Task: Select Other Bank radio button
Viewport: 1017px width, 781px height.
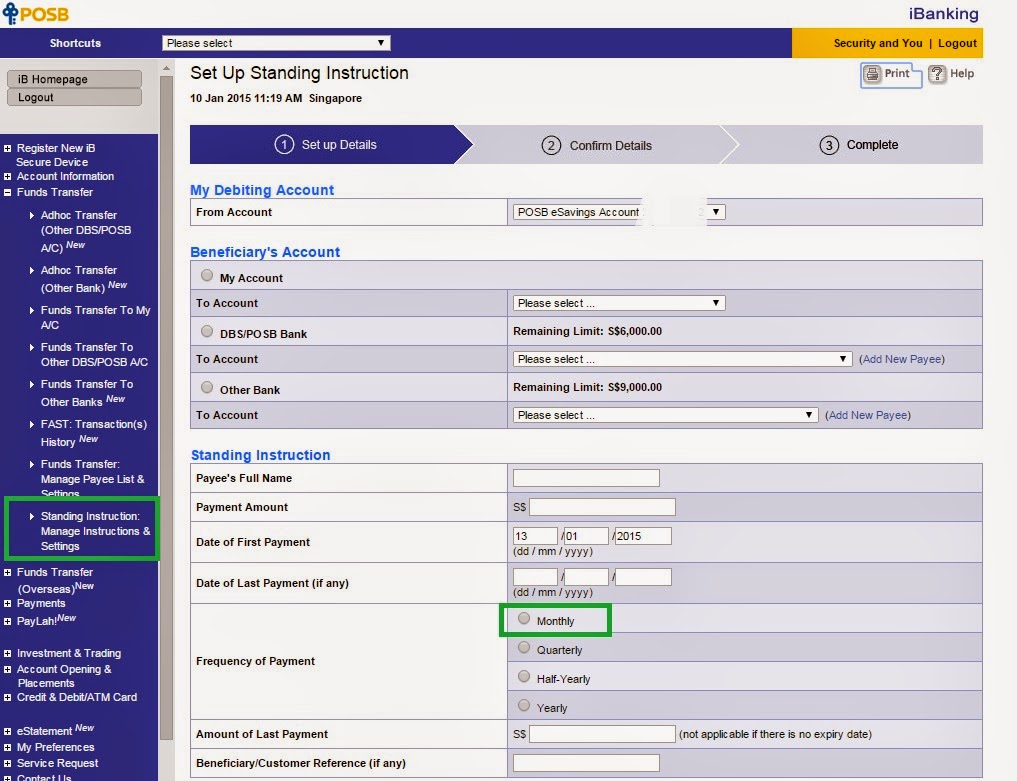Action: [207, 387]
